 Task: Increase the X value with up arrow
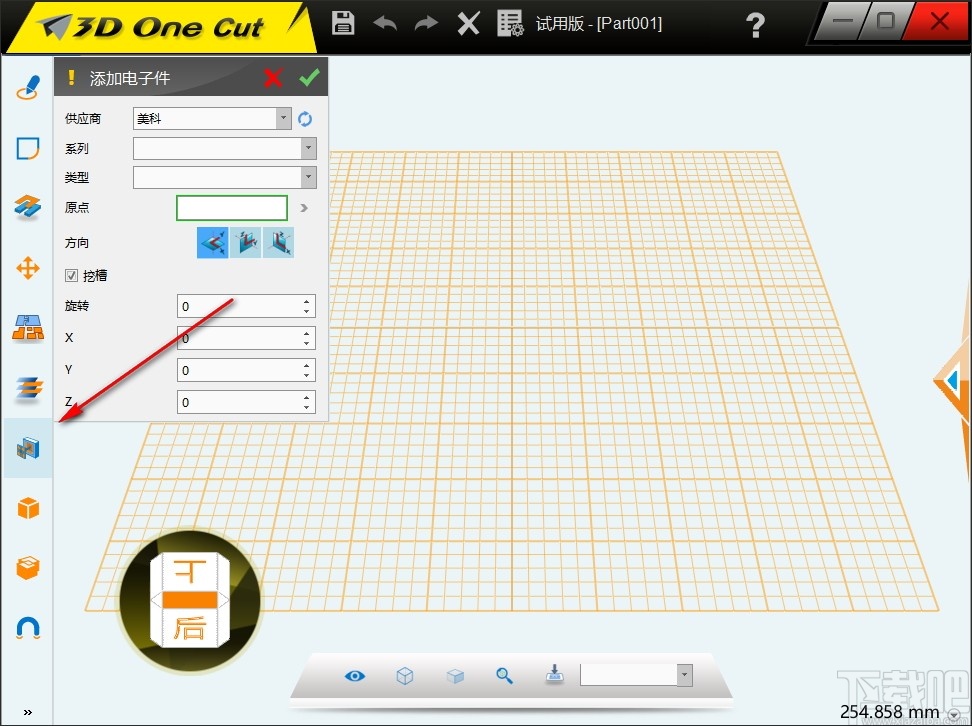tap(307, 334)
